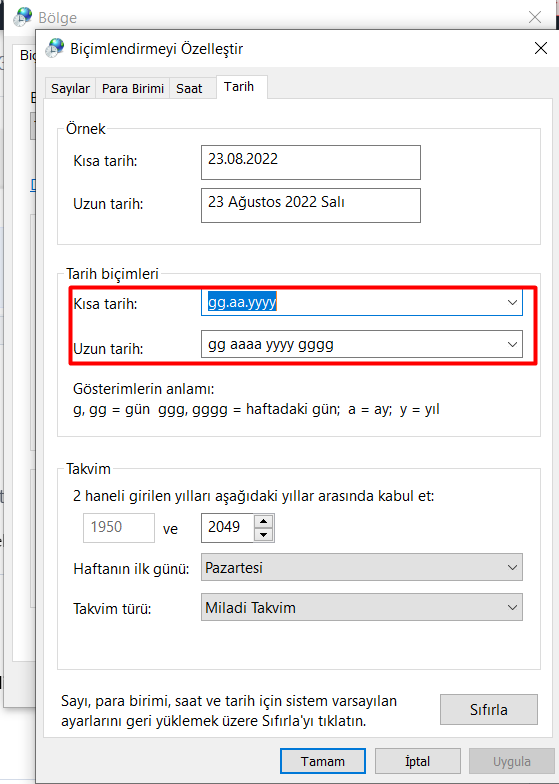The width and height of the screenshot is (559, 784).
Task: Click the Sıfırla reset button
Action: (x=488, y=710)
